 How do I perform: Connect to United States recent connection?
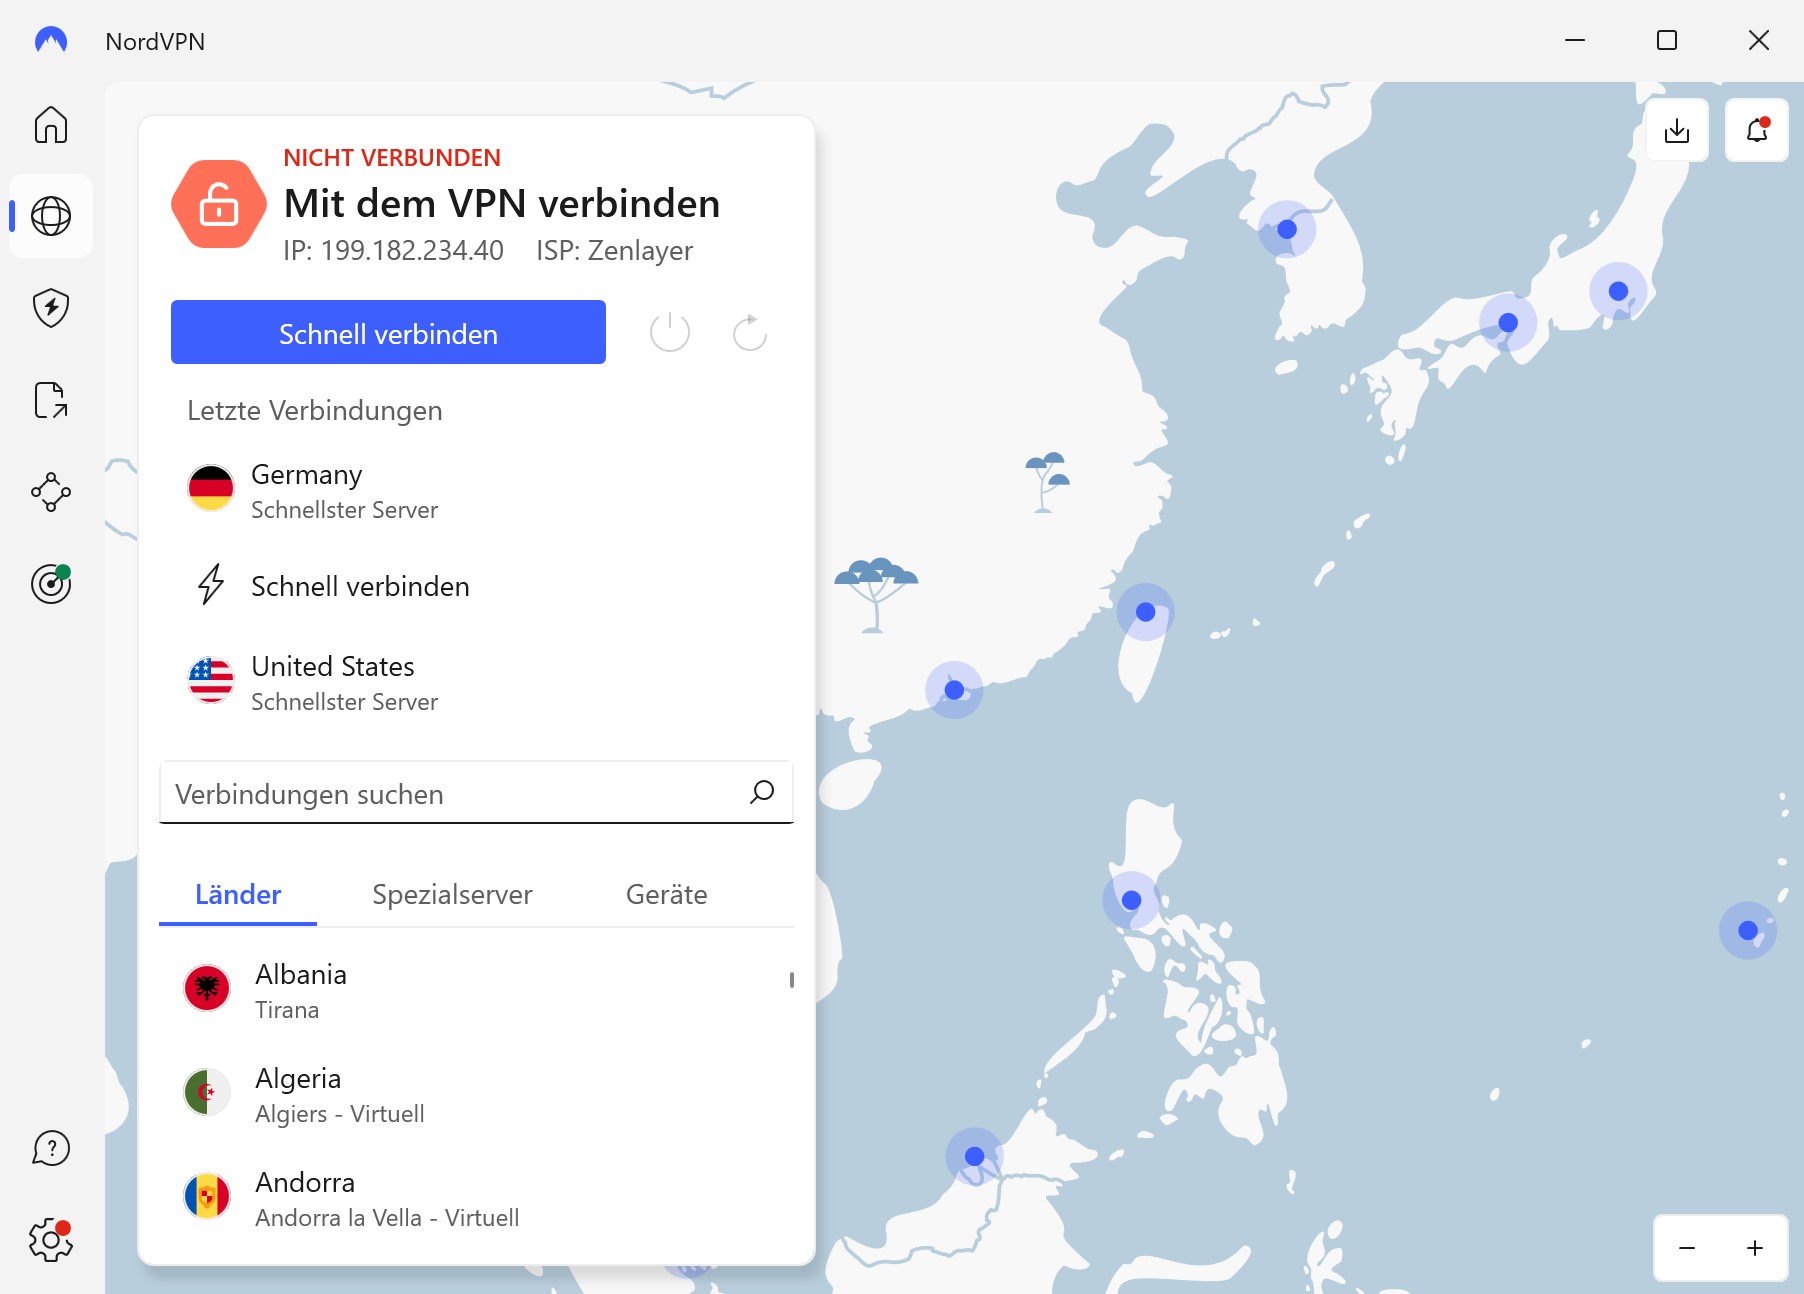[x=476, y=683]
